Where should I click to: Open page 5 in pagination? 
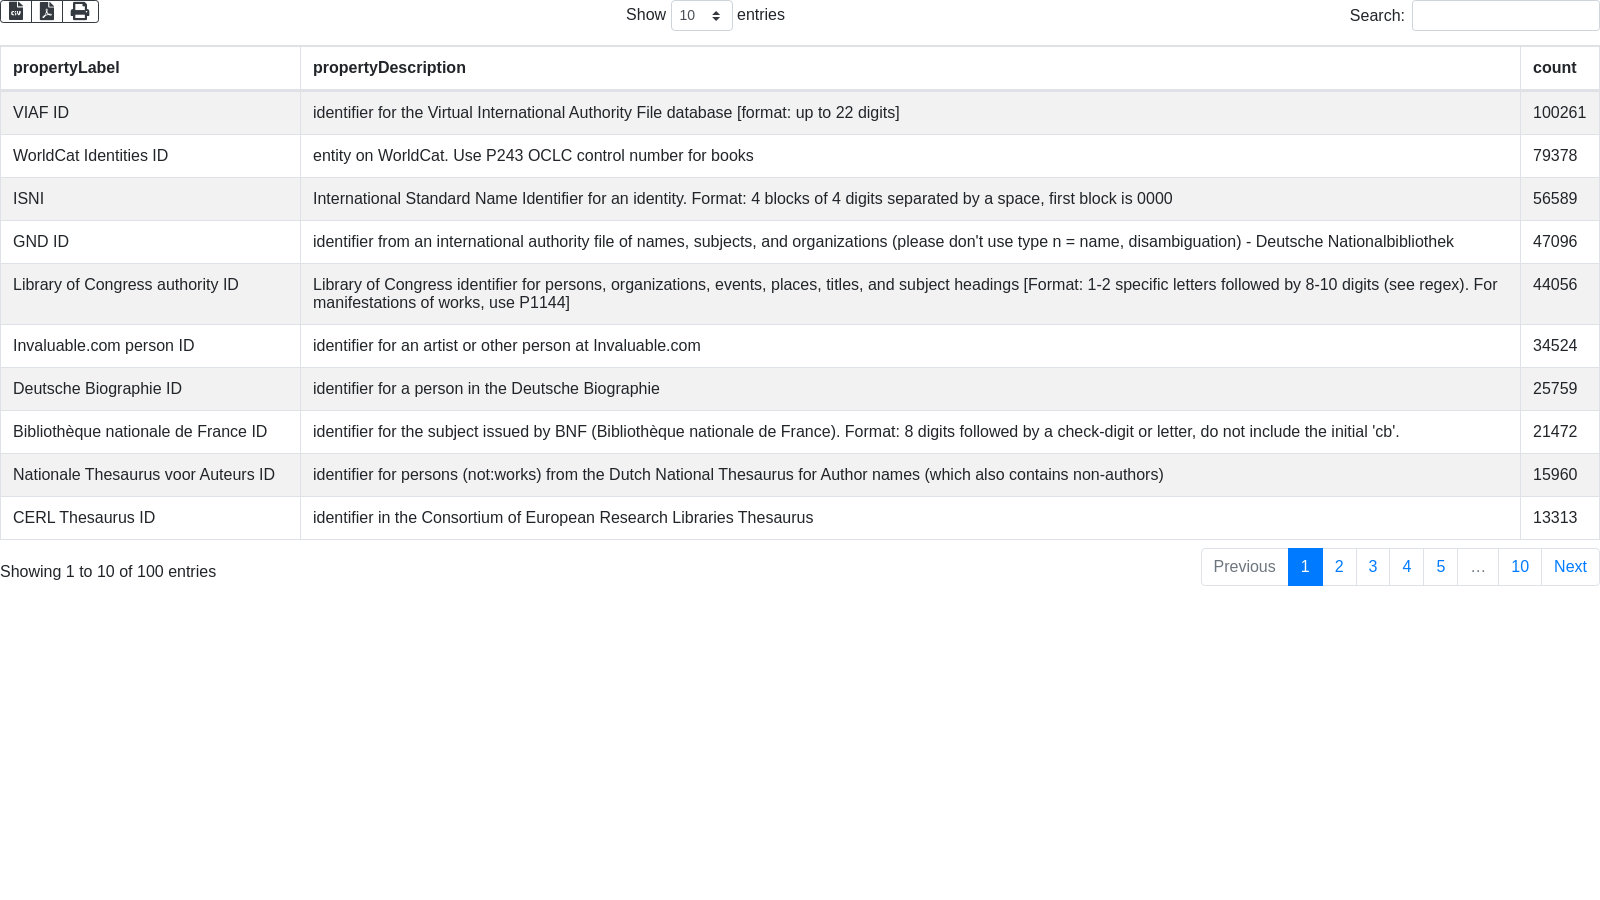point(1440,567)
